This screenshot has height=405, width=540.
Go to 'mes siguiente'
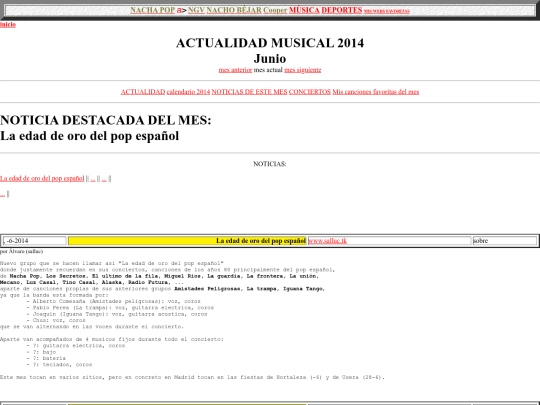point(303,70)
